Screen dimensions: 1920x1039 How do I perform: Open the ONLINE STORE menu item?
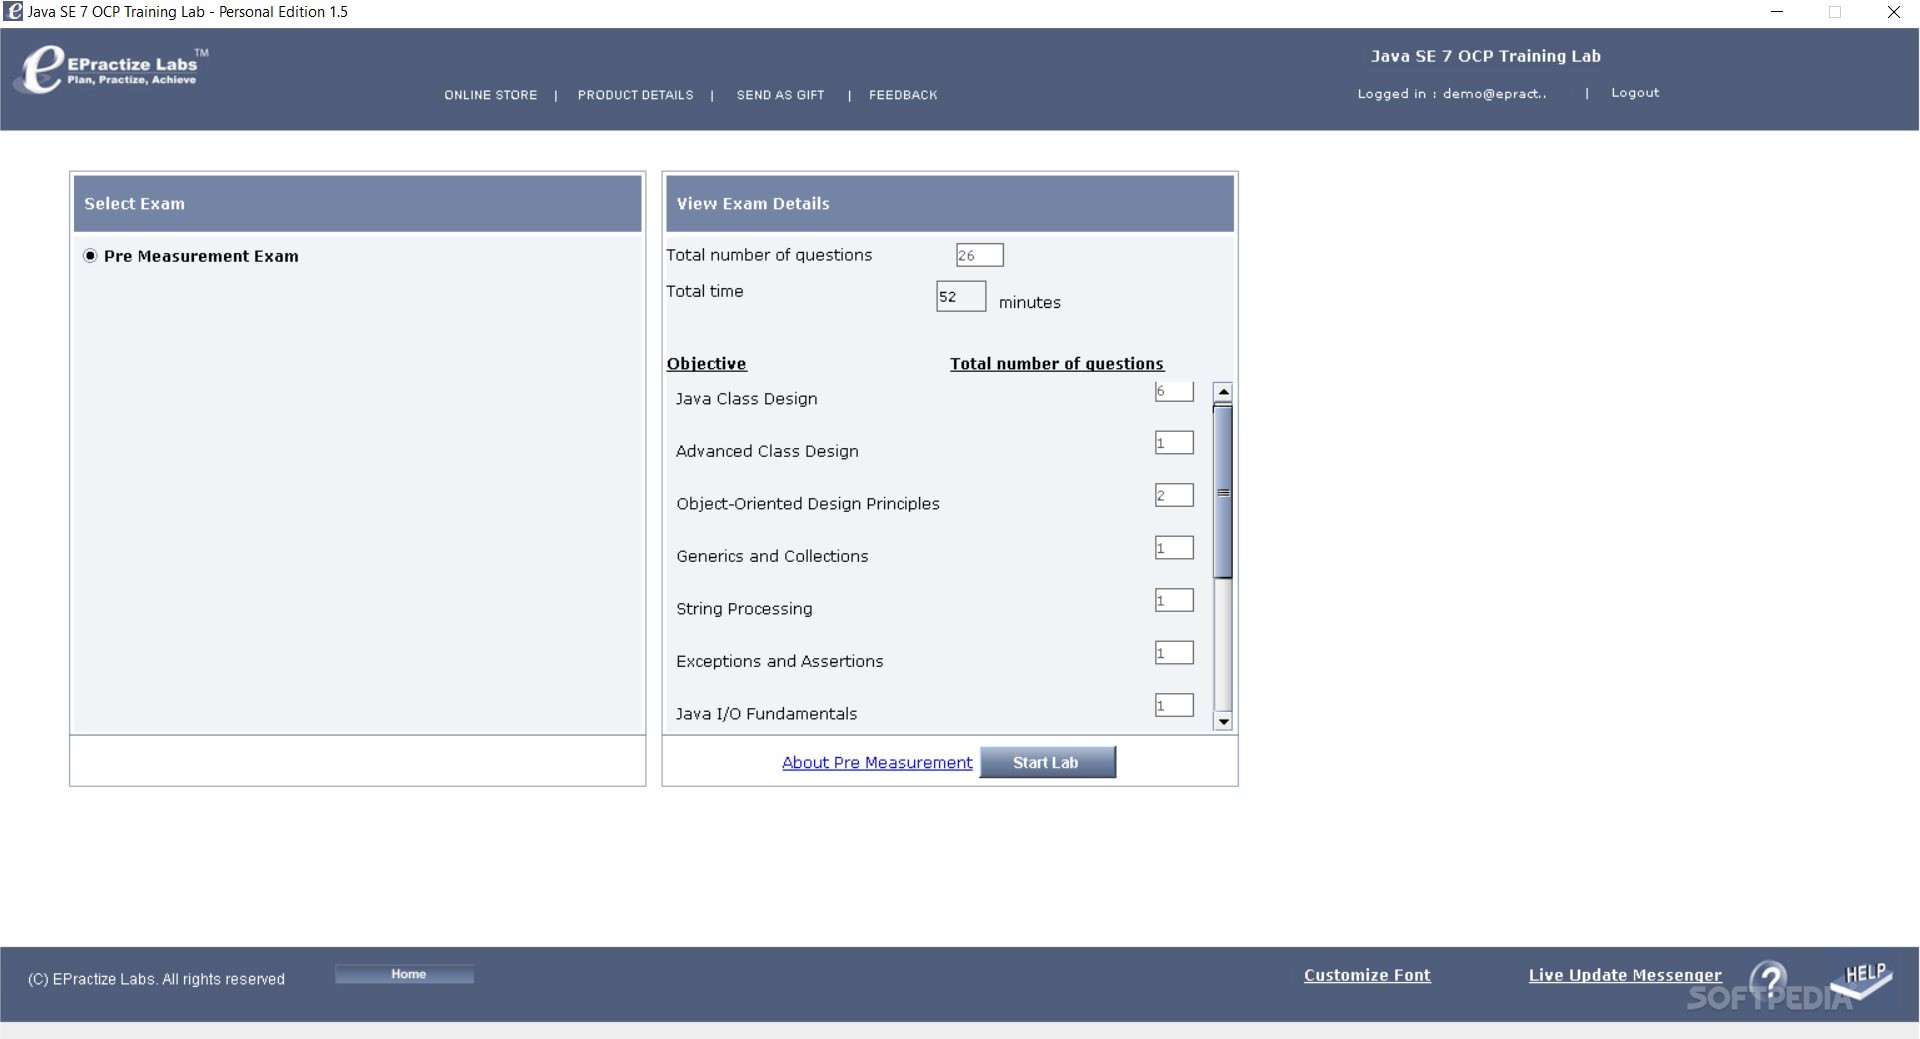(491, 95)
